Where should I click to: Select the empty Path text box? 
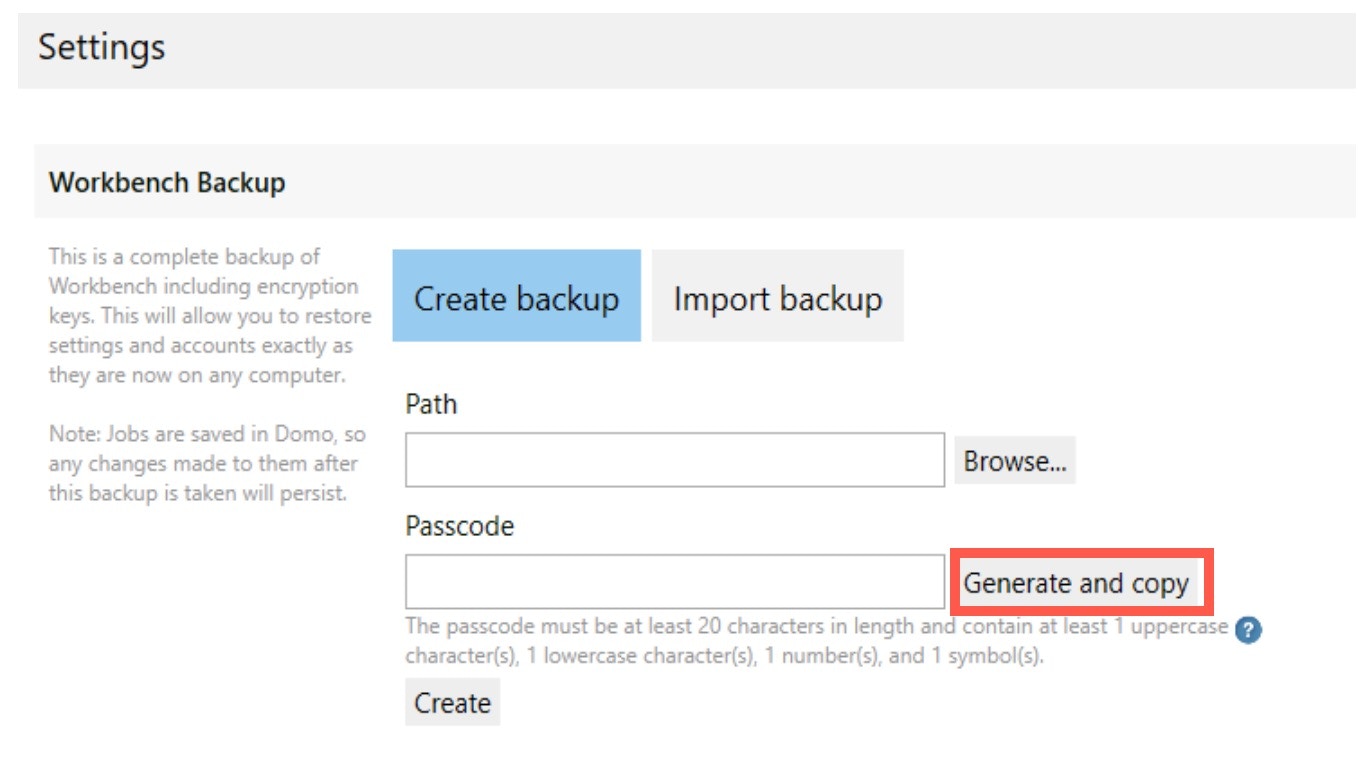coord(675,460)
